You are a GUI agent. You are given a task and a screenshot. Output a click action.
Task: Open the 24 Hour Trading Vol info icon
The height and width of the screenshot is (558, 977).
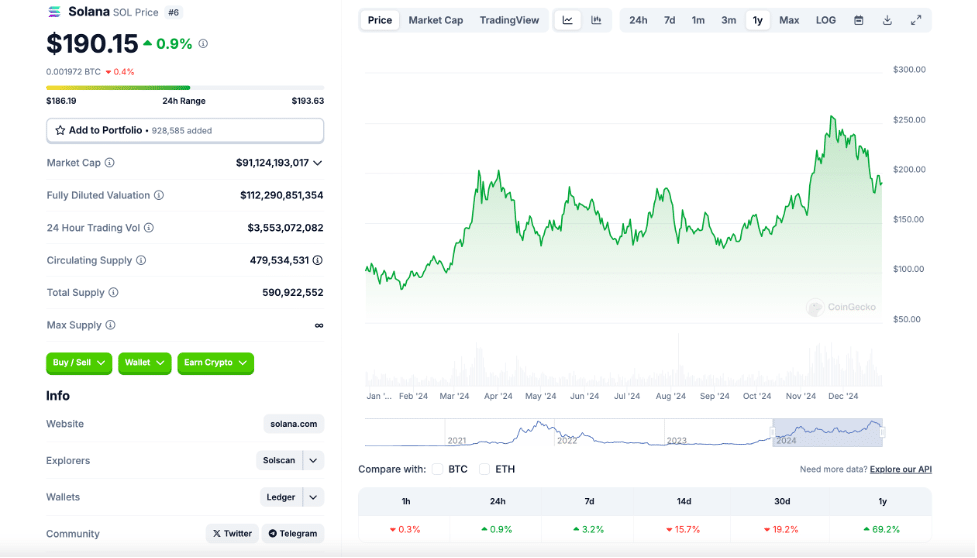point(149,228)
